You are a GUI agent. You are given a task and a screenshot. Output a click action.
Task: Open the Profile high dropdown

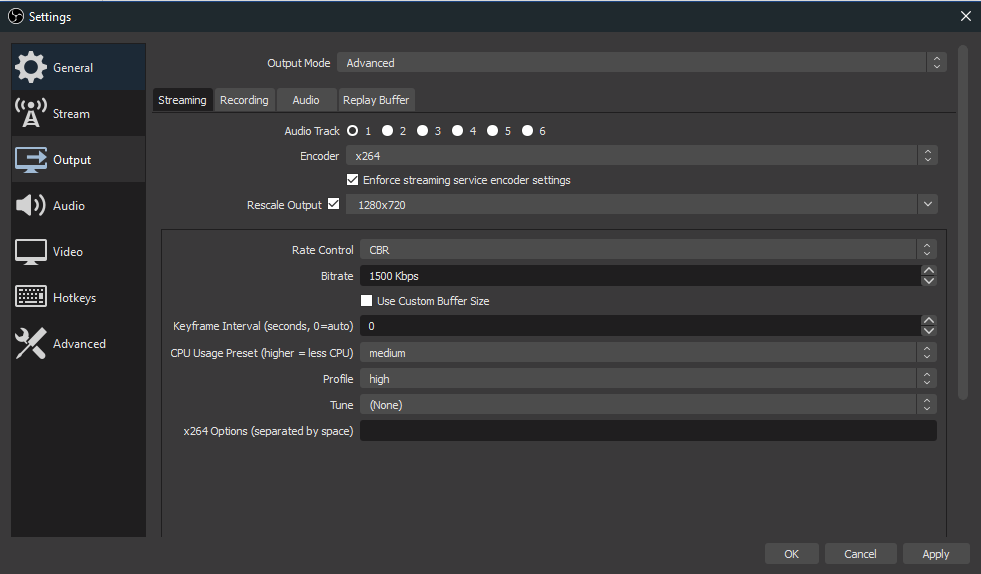click(x=648, y=379)
